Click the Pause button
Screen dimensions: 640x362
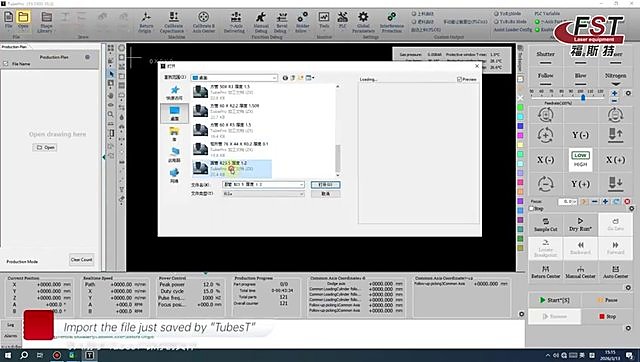click(607, 300)
